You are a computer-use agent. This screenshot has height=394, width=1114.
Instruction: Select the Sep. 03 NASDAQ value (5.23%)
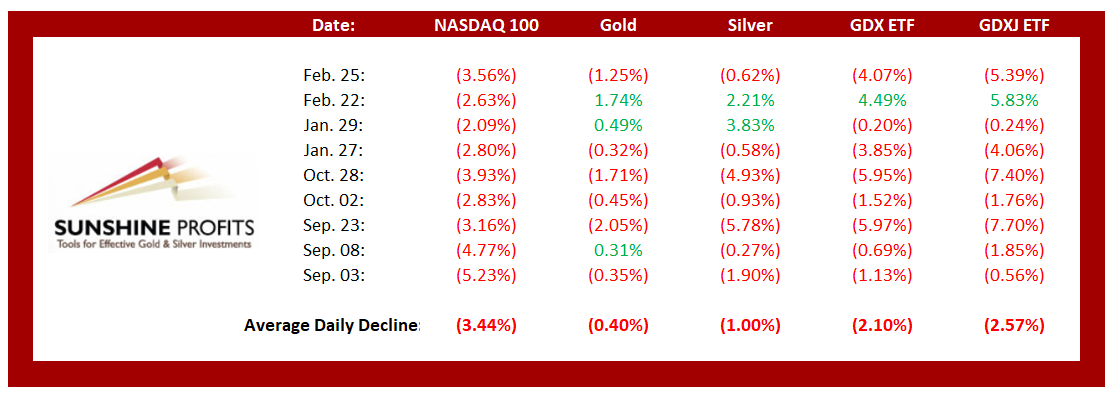tap(487, 275)
